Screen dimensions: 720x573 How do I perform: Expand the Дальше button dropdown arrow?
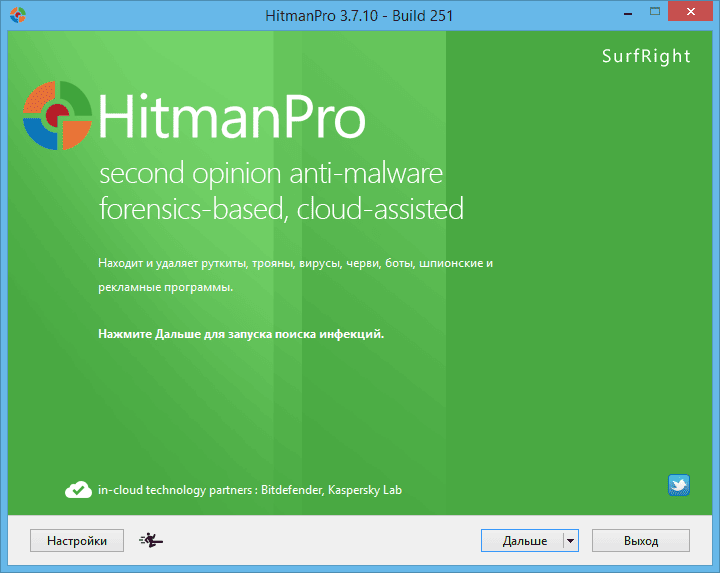click(571, 540)
